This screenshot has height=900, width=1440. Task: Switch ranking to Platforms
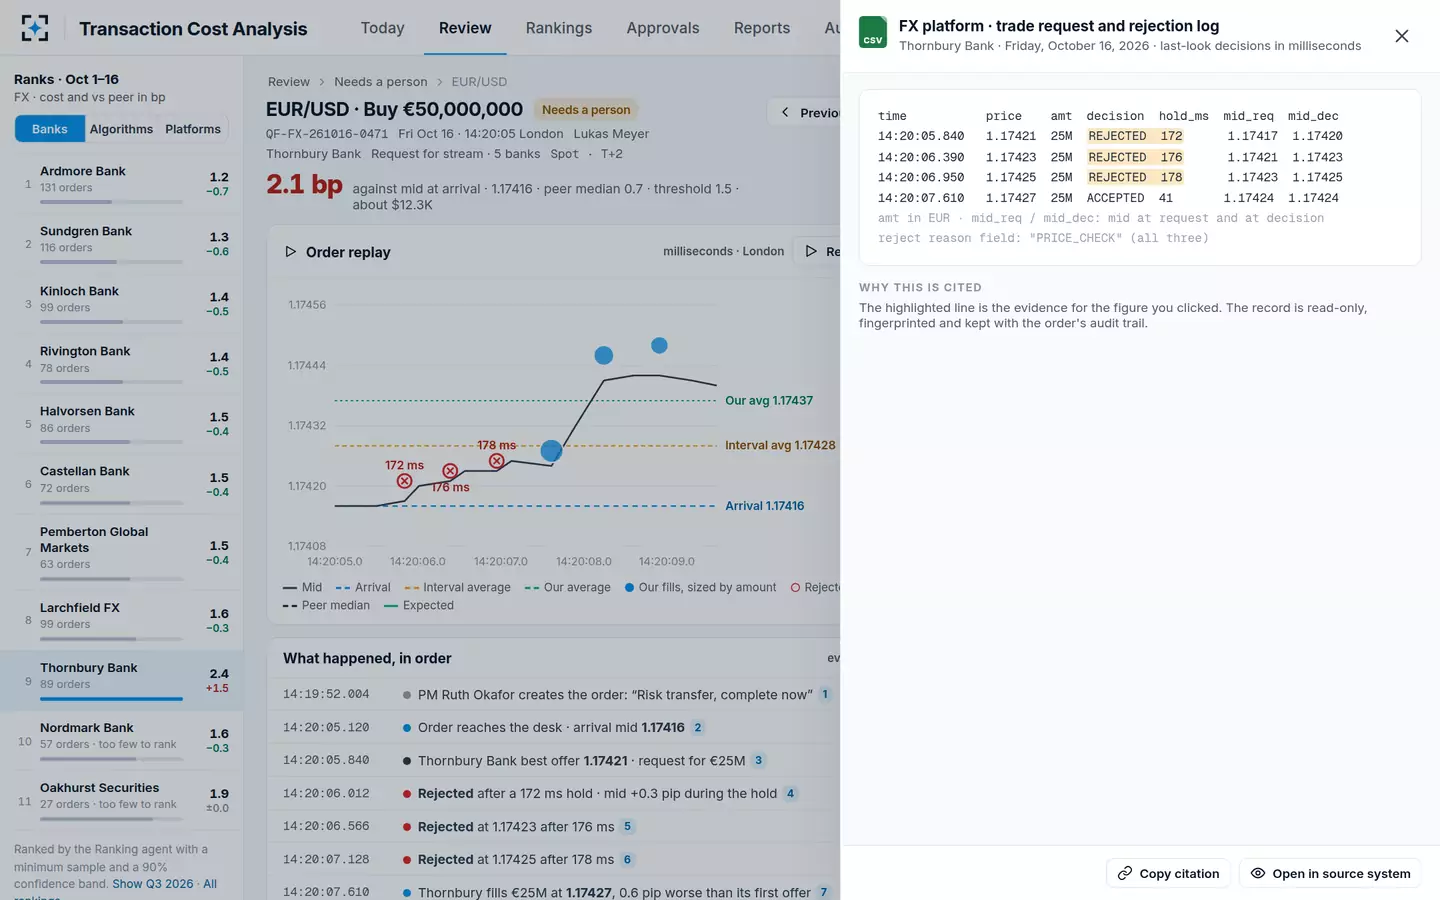pos(193,129)
